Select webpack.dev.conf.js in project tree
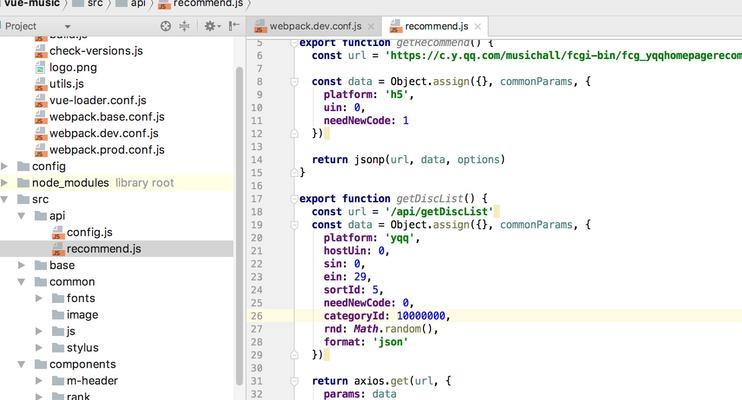 click(x=104, y=133)
